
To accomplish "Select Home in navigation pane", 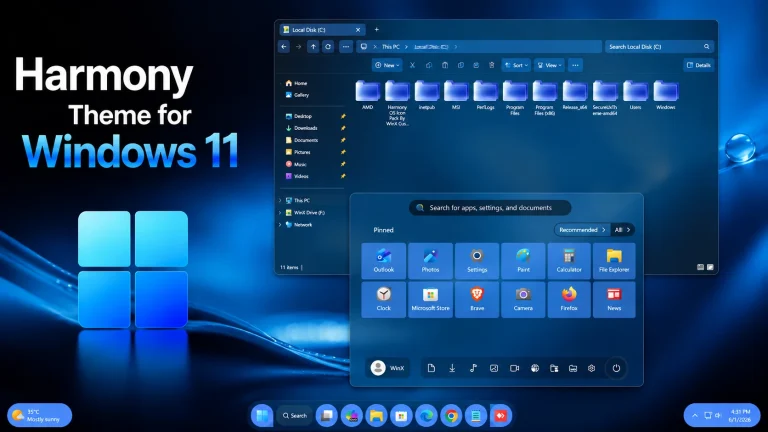I will coord(296,83).
